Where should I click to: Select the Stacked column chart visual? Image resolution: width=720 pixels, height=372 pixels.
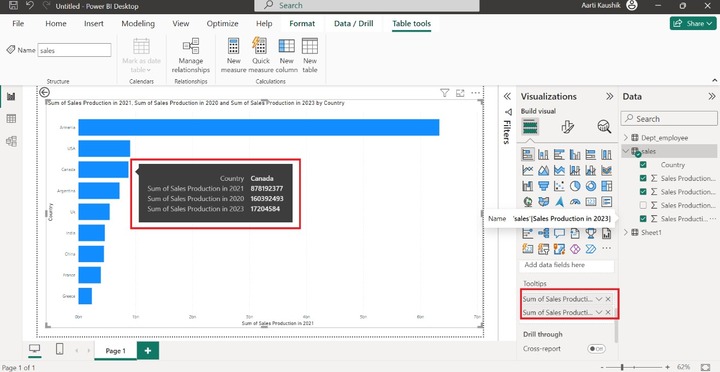544,154
